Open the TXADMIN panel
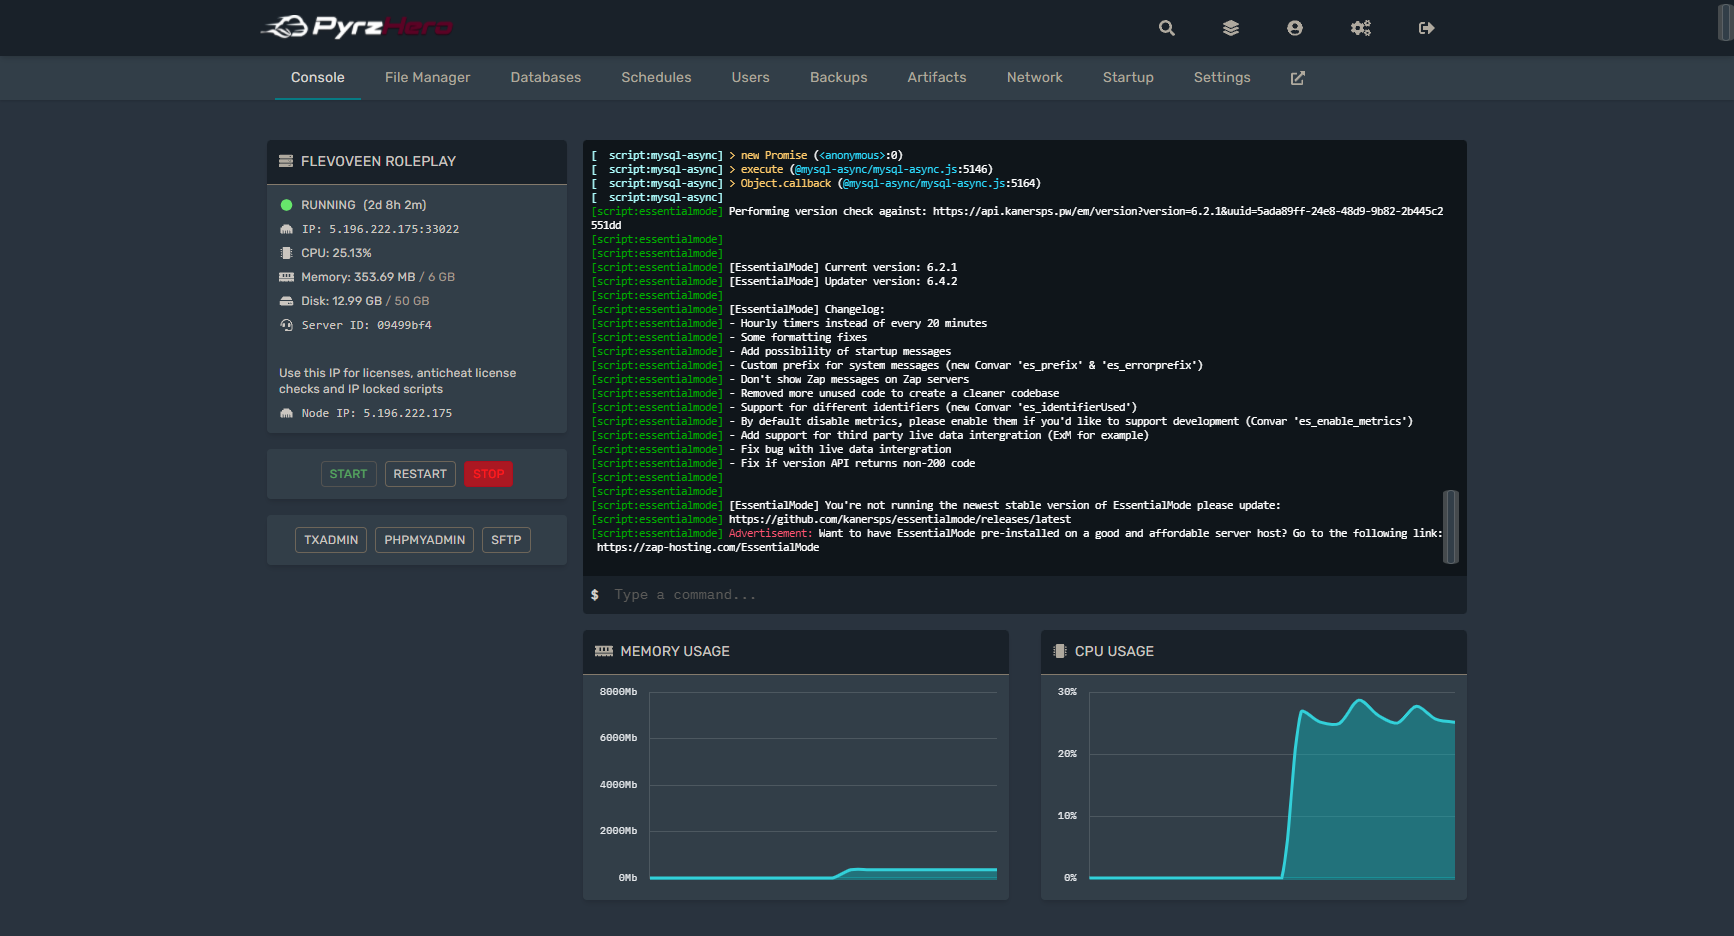 331,540
